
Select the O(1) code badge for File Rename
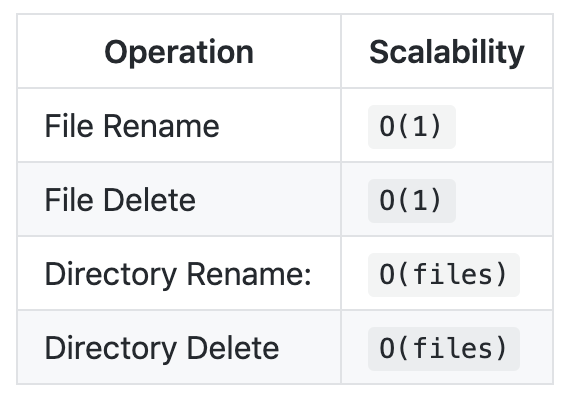tap(412, 127)
